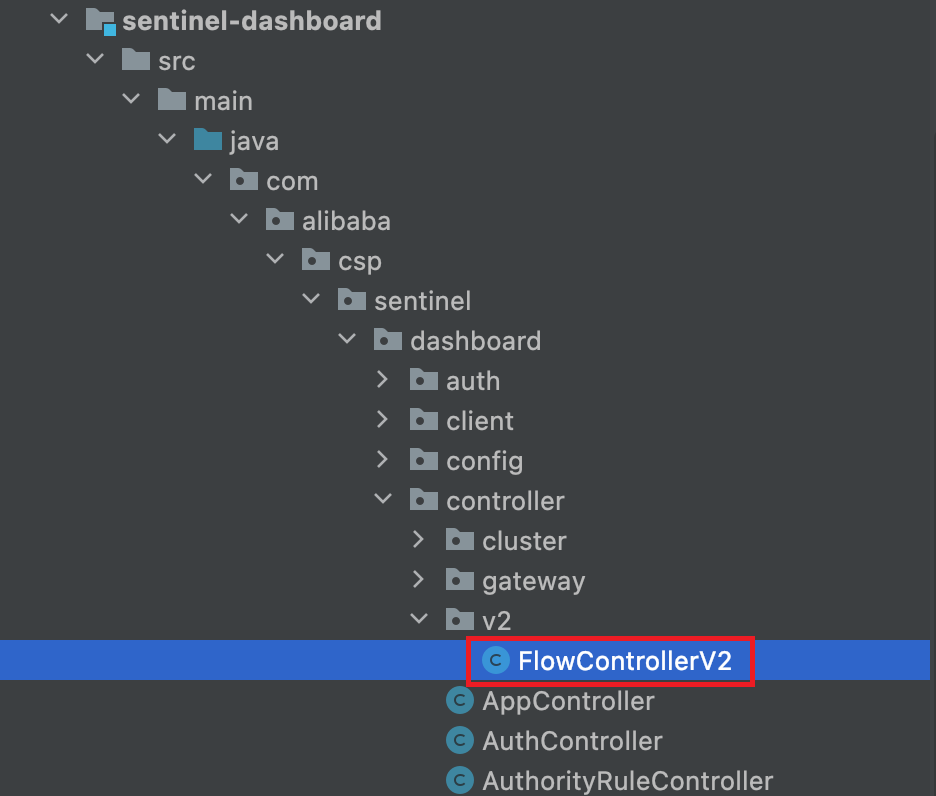
Task: Click the FlowControllerV2 class icon
Action: click(495, 660)
